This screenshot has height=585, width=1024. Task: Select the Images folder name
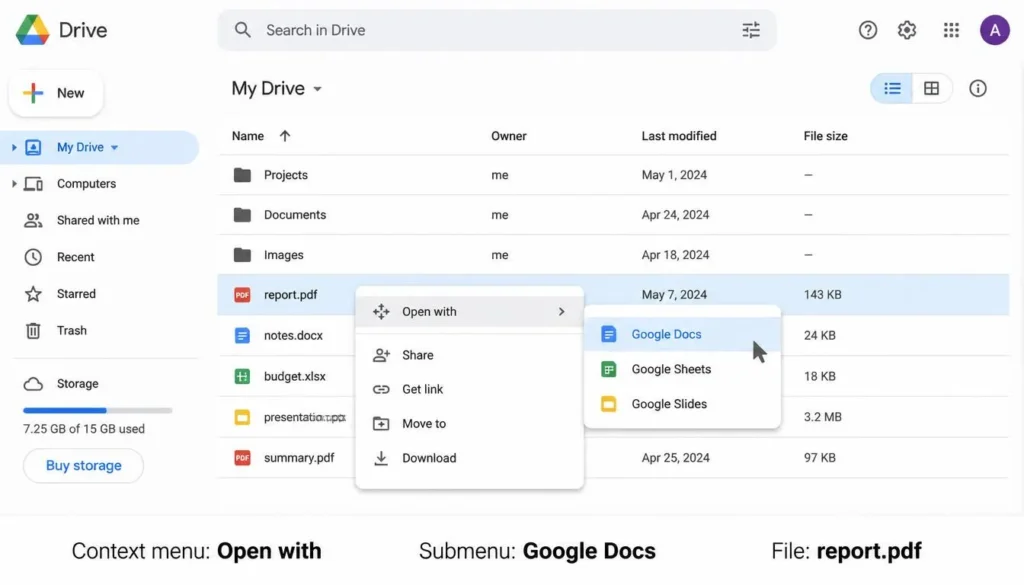tap(283, 255)
